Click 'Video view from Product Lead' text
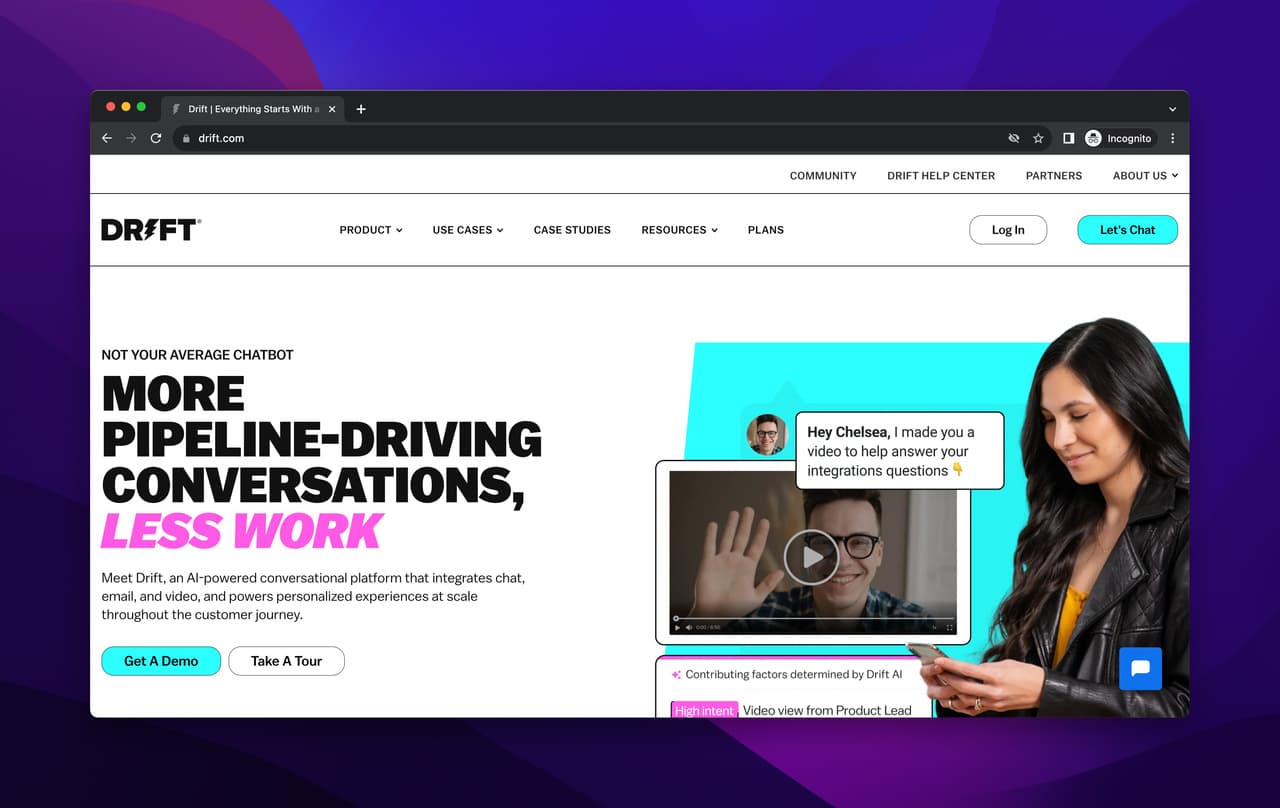 click(x=827, y=710)
